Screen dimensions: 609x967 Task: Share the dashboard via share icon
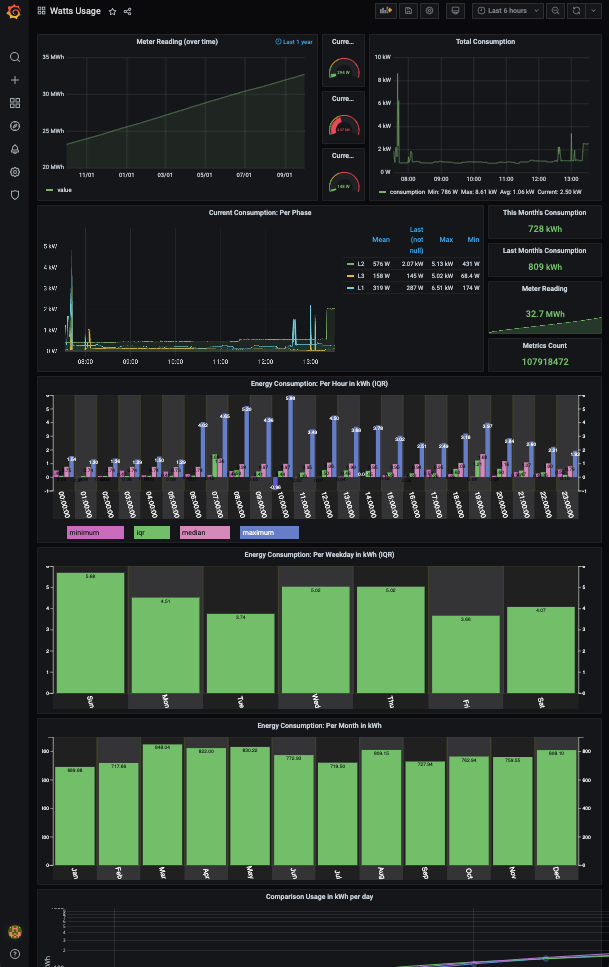coord(128,11)
